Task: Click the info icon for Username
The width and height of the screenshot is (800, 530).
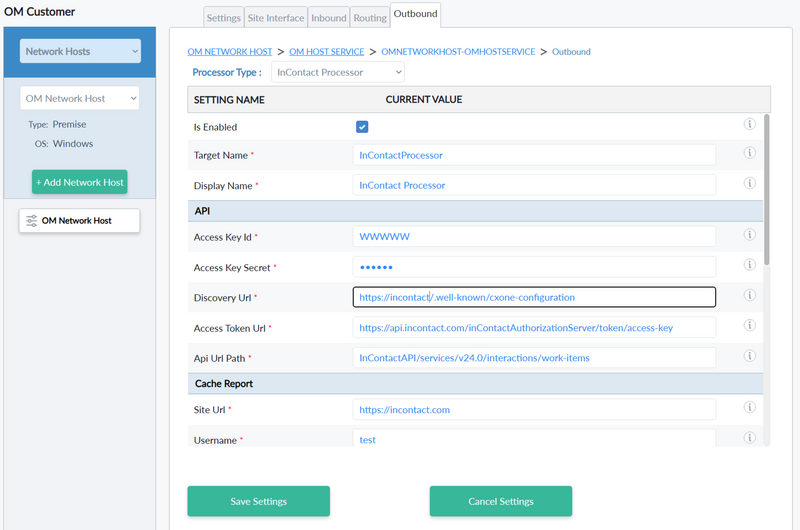Action: tap(749, 438)
